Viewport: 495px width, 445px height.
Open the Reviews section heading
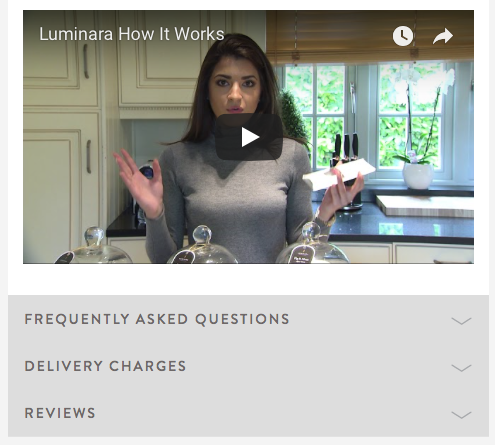pyautogui.click(x=60, y=413)
